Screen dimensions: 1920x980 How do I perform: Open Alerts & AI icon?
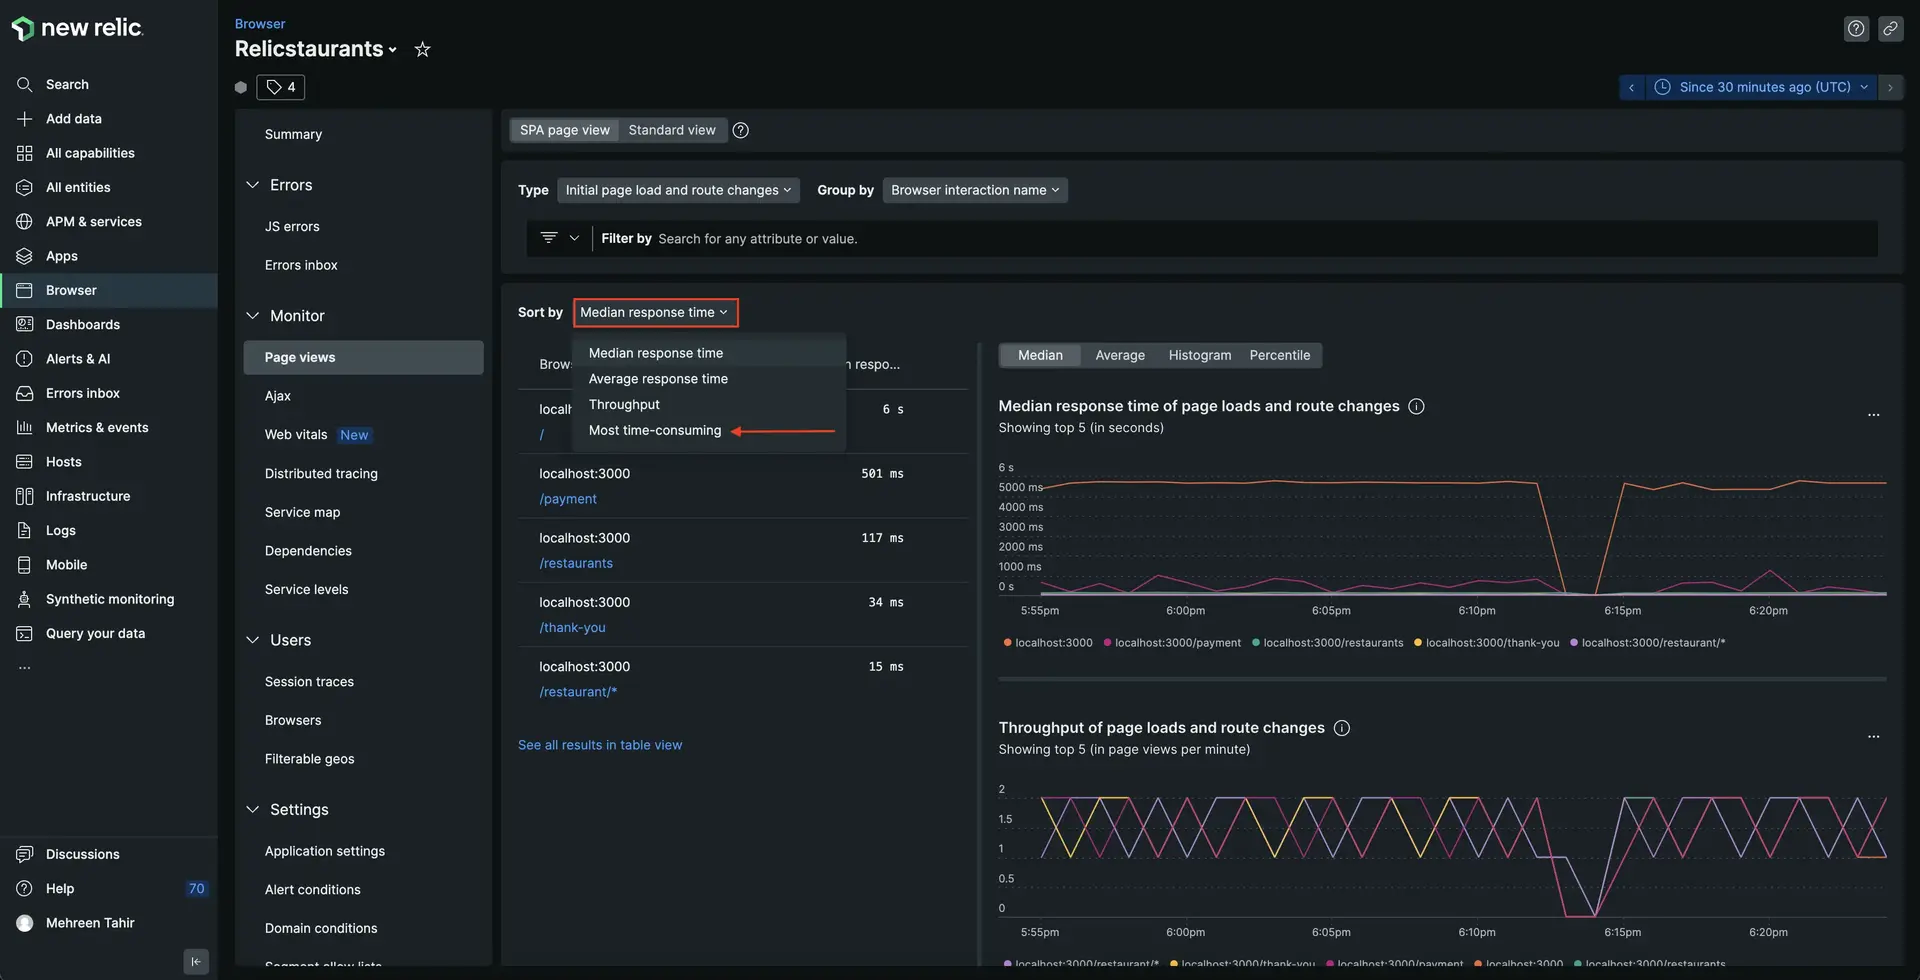coord(25,359)
